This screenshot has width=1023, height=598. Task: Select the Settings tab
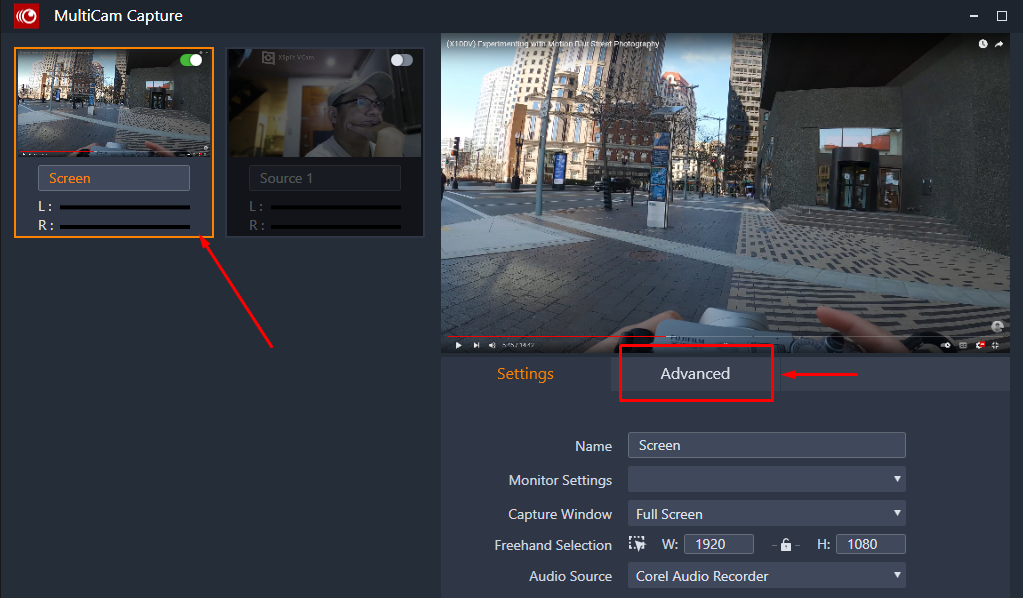[525, 373]
